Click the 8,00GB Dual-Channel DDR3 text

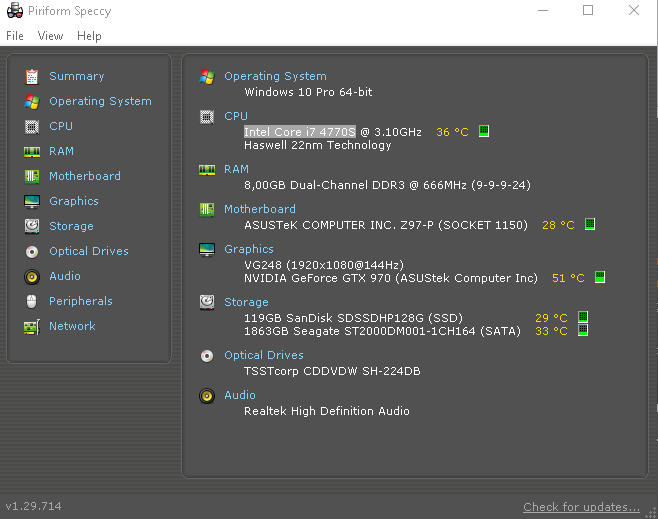pyautogui.click(x=387, y=185)
